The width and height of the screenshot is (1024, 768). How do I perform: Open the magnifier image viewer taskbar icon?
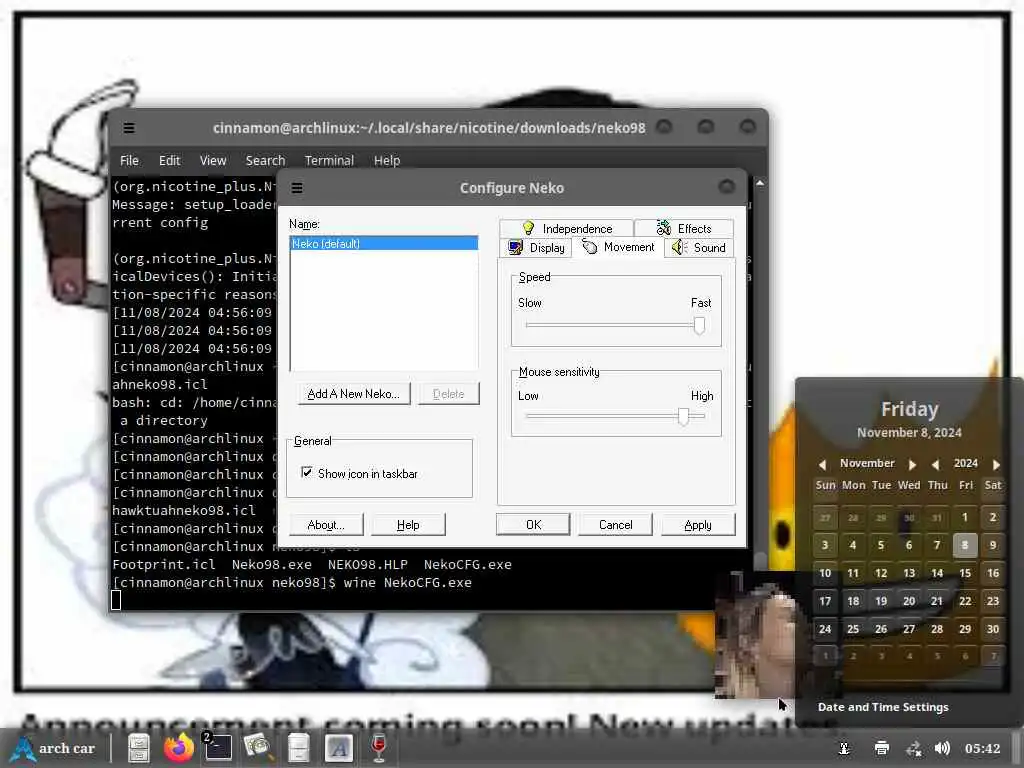257,748
